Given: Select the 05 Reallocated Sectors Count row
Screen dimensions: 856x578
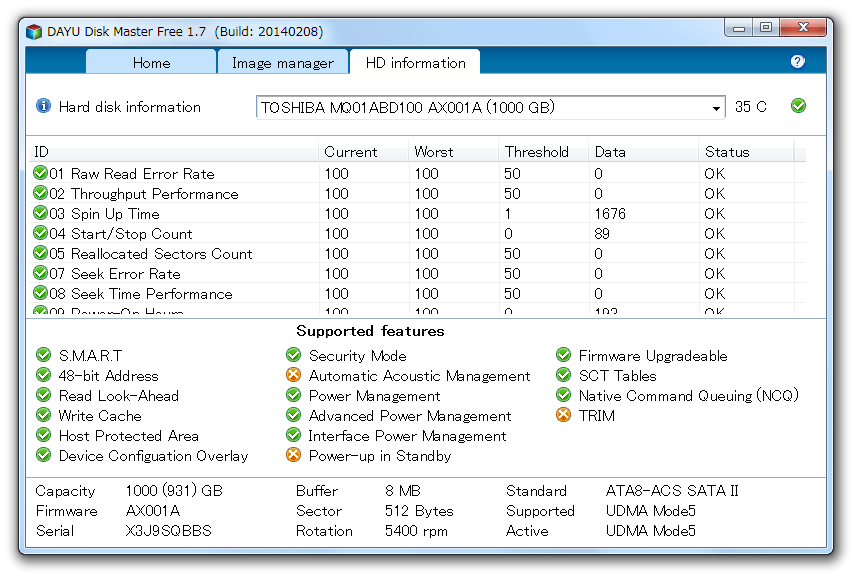Looking at the screenshot, I should pyautogui.click(x=418, y=254).
